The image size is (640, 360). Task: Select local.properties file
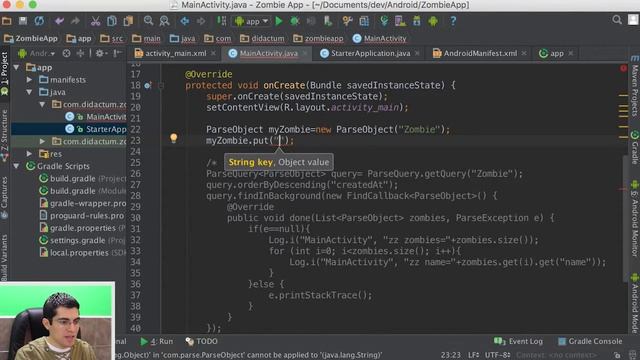pos(83,253)
